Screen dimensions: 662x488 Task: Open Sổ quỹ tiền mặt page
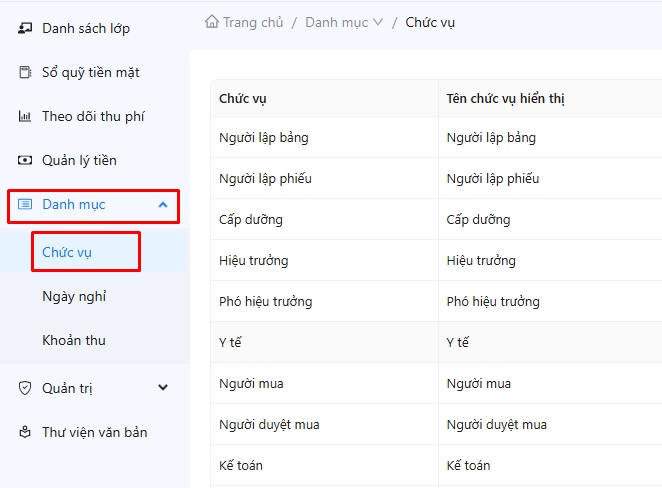(90, 72)
